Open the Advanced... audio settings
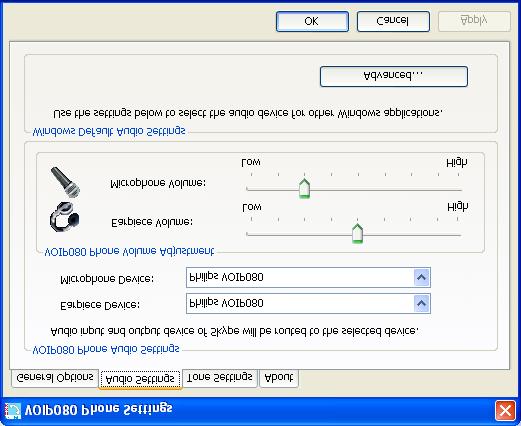The width and height of the screenshot is (521, 426). coord(394,76)
